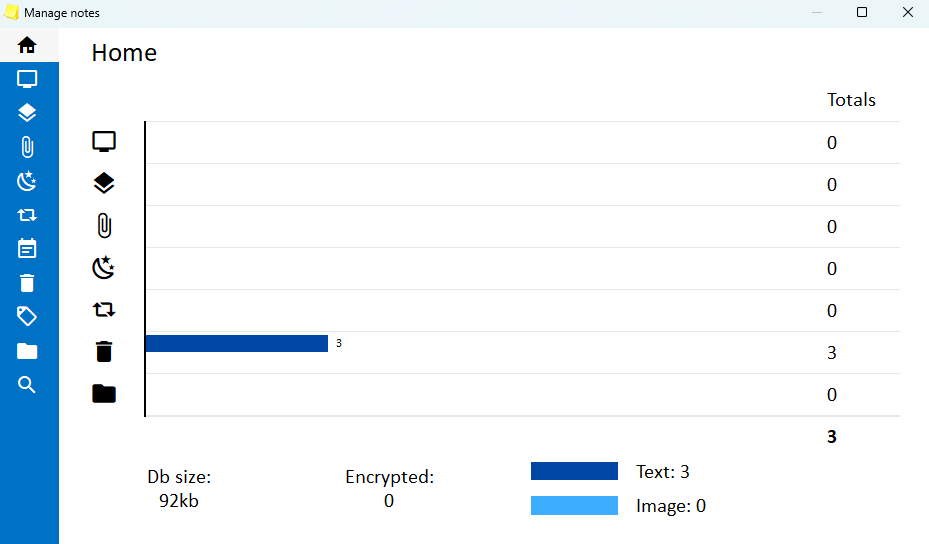The height and width of the screenshot is (544, 929).
Task: Click the black folder icon in chart
Action: pyautogui.click(x=104, y=394)
